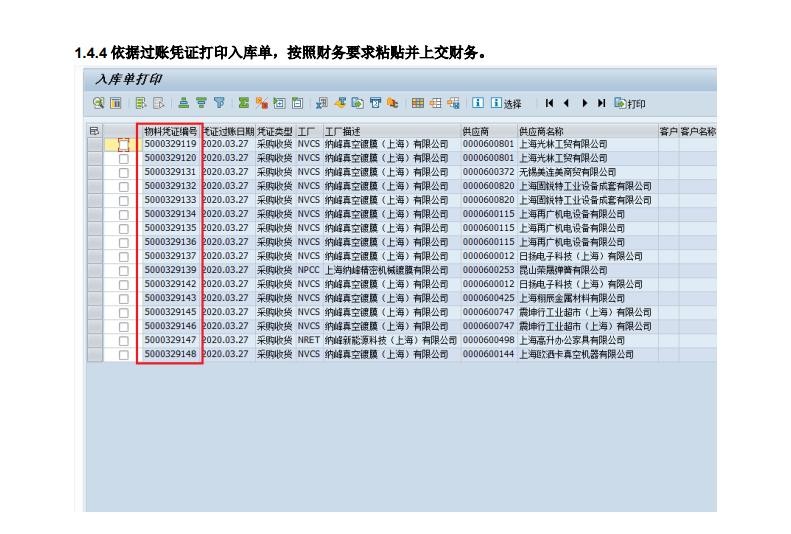Select the checkbox next to 5000329148
Viewport: 791px width, 534px height.
(x=124, y=354)
